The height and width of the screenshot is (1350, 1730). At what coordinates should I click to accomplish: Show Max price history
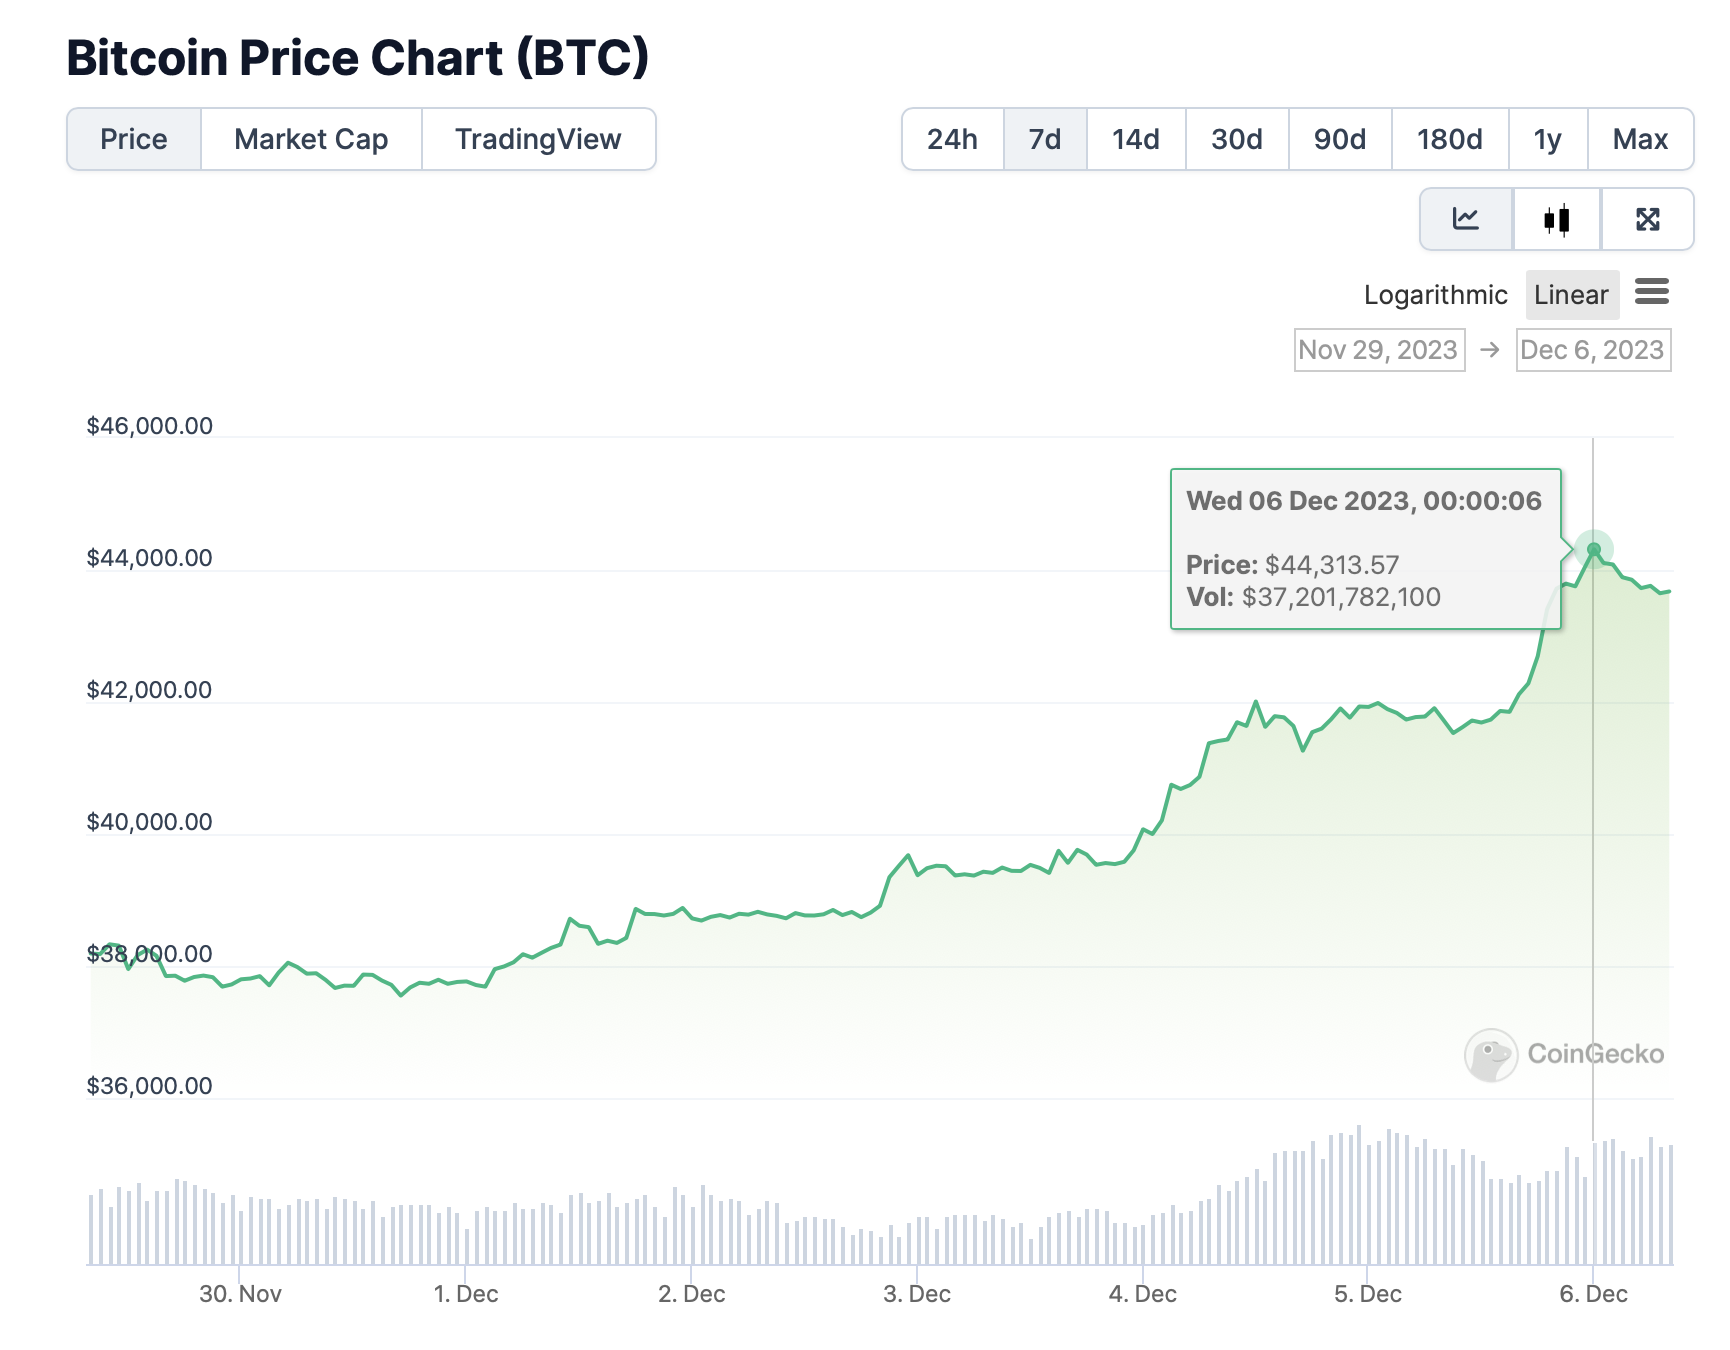[1640, 139]
